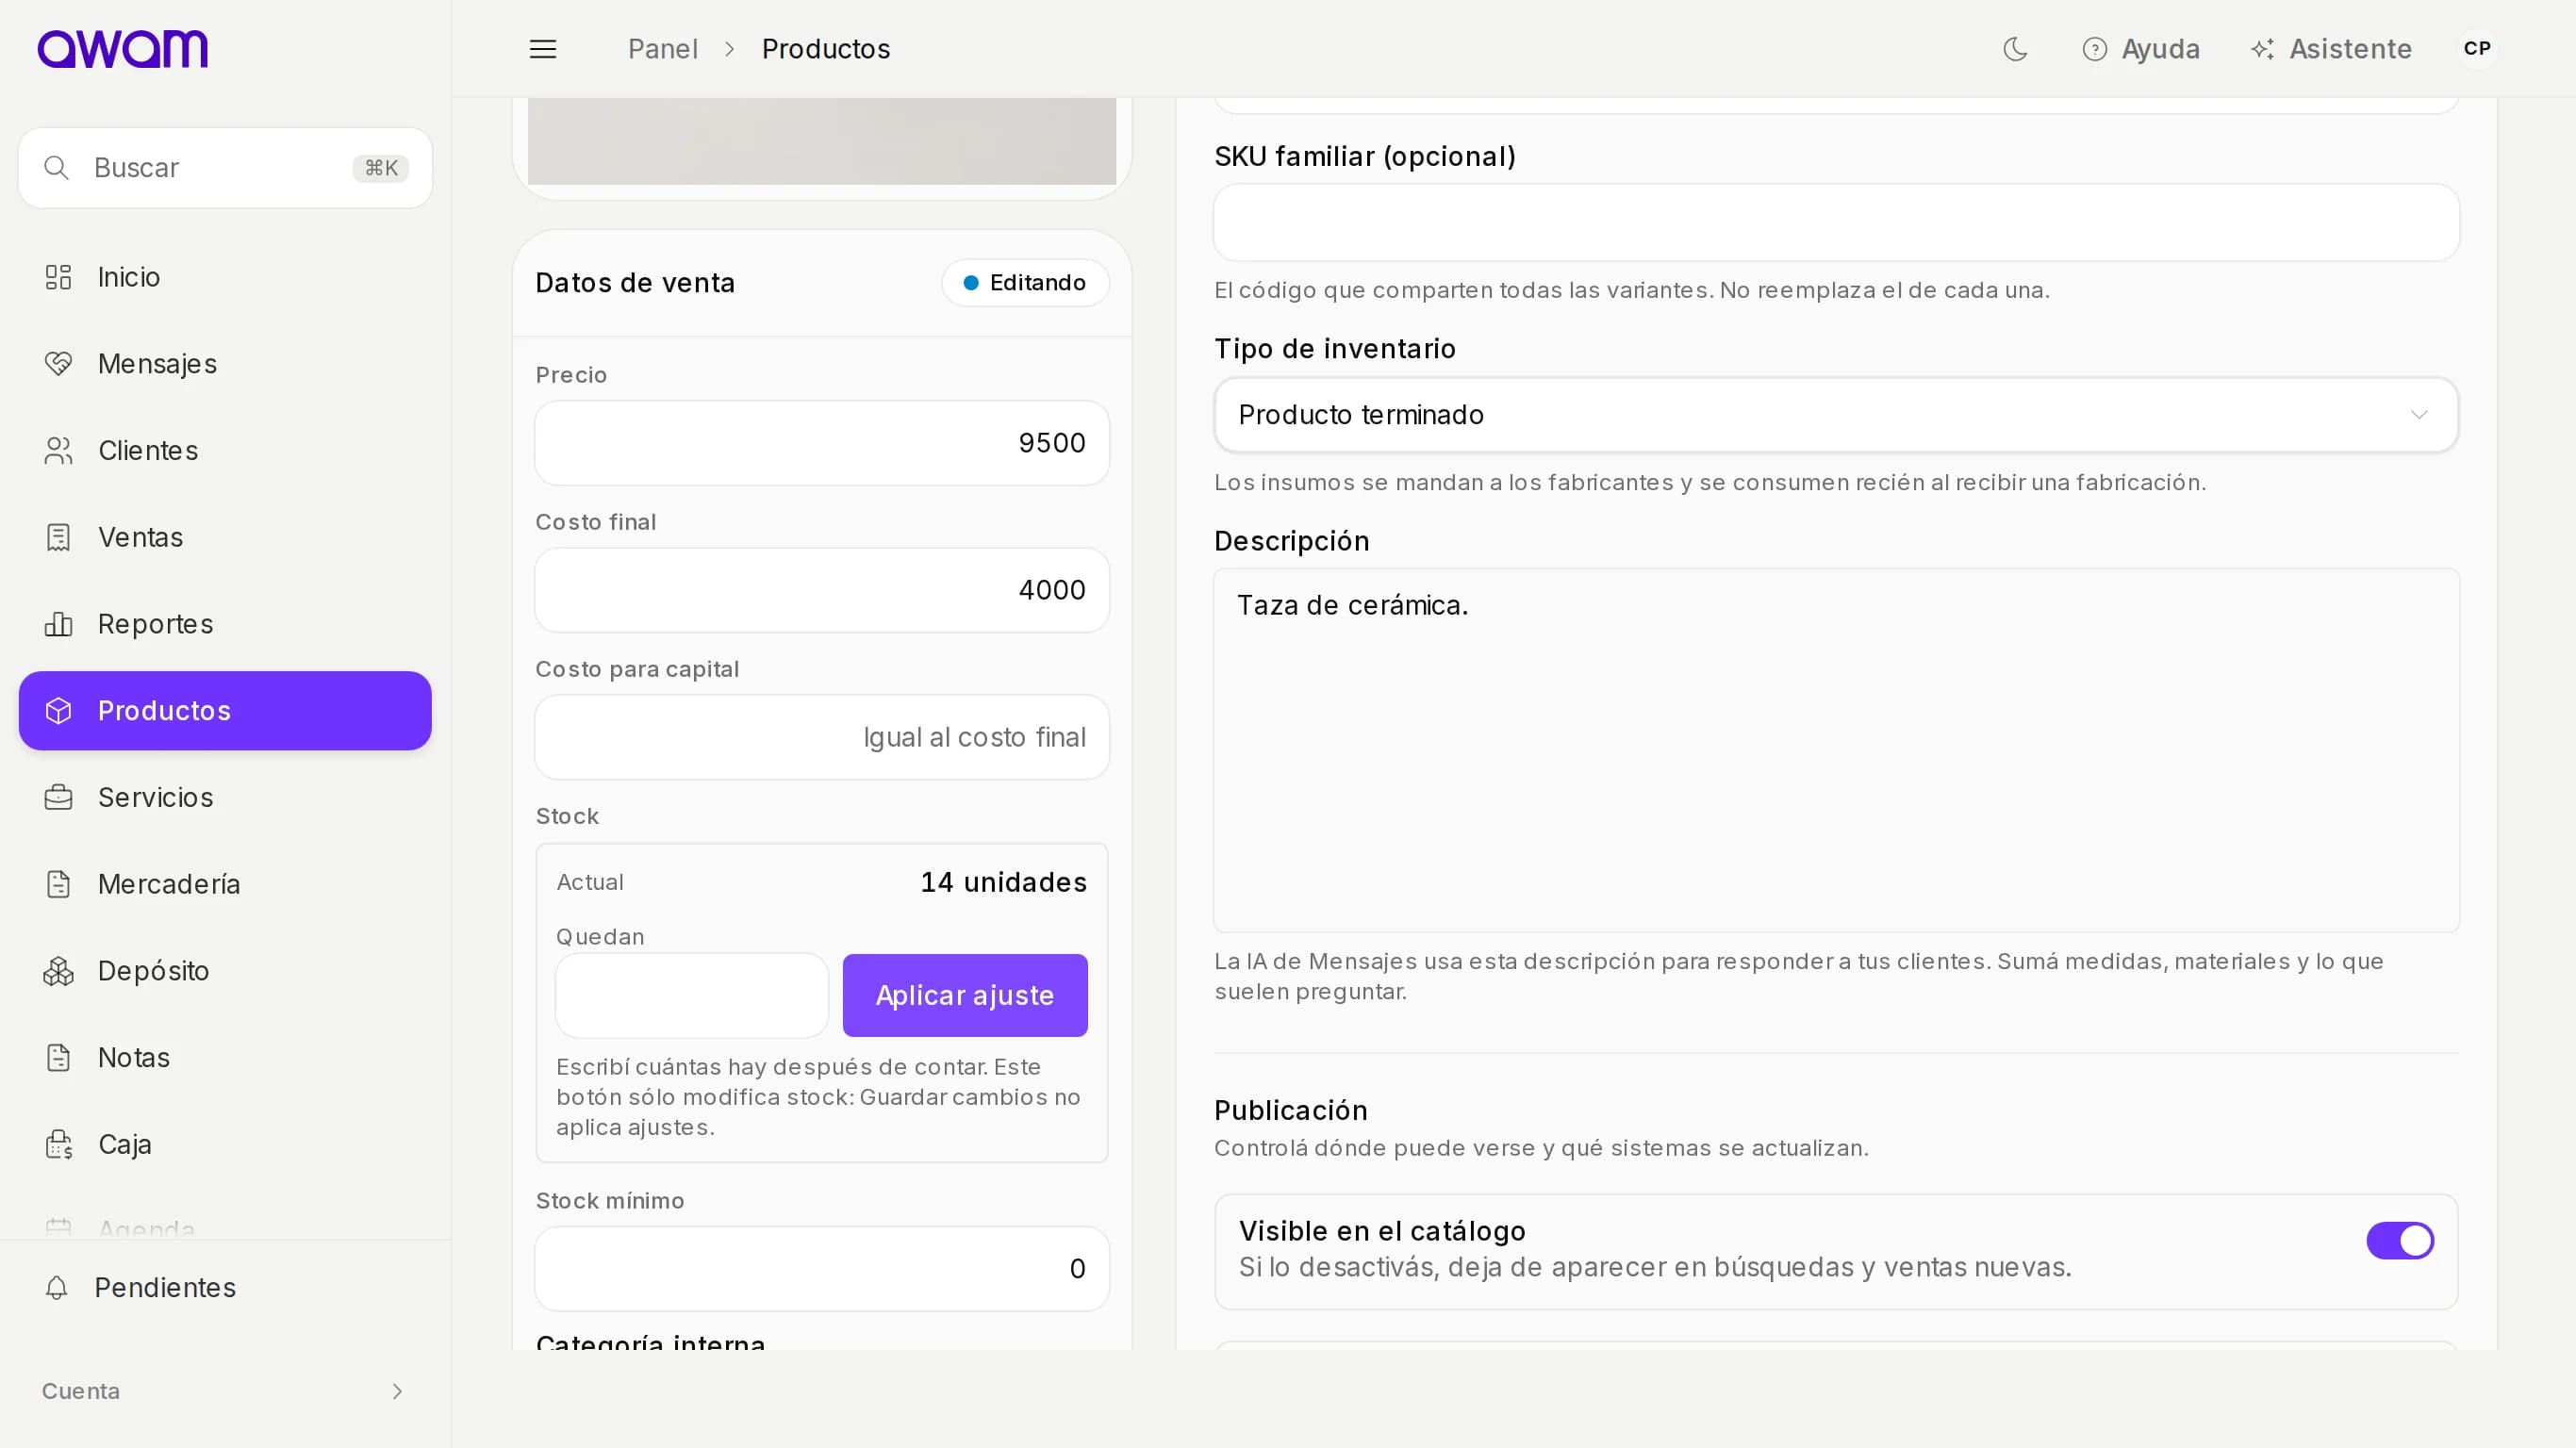Click the Descripción text area

click(1836, 750)
